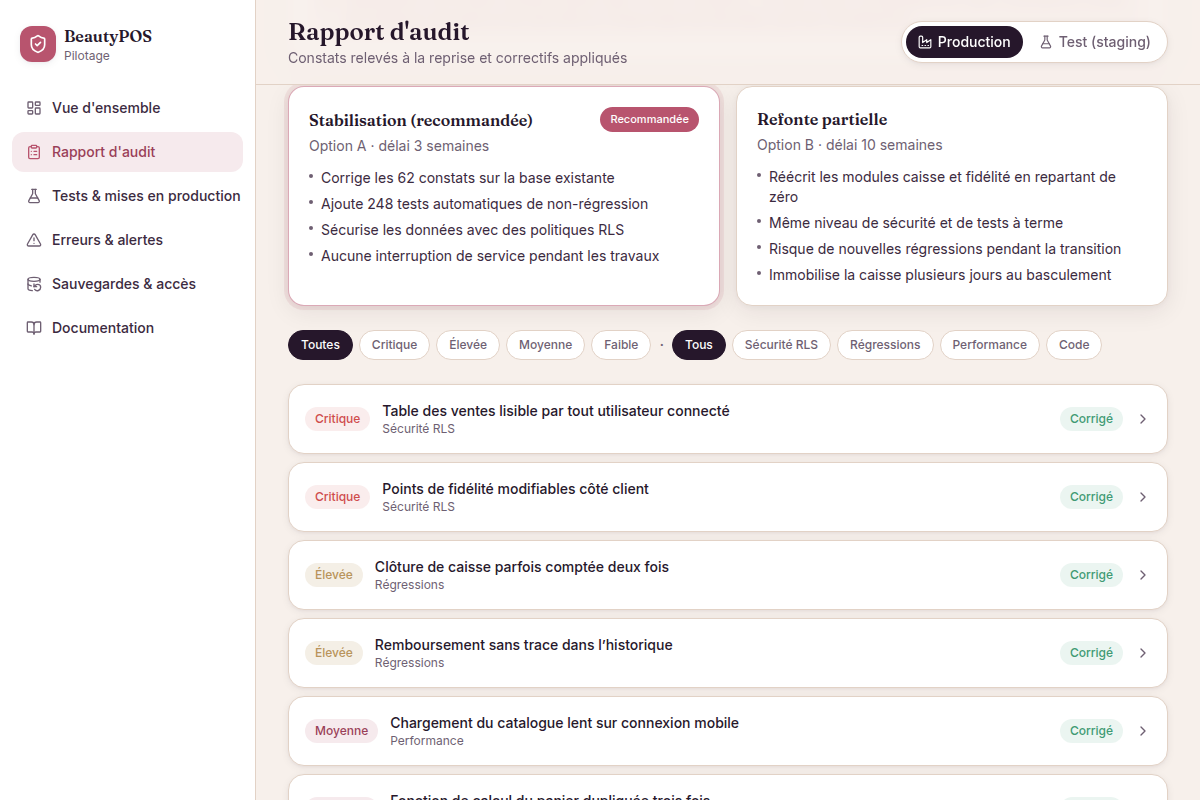Select the Refonte partielle option card
The image size is (1200, 800).
pyautogui.click(x=952, y=196)
